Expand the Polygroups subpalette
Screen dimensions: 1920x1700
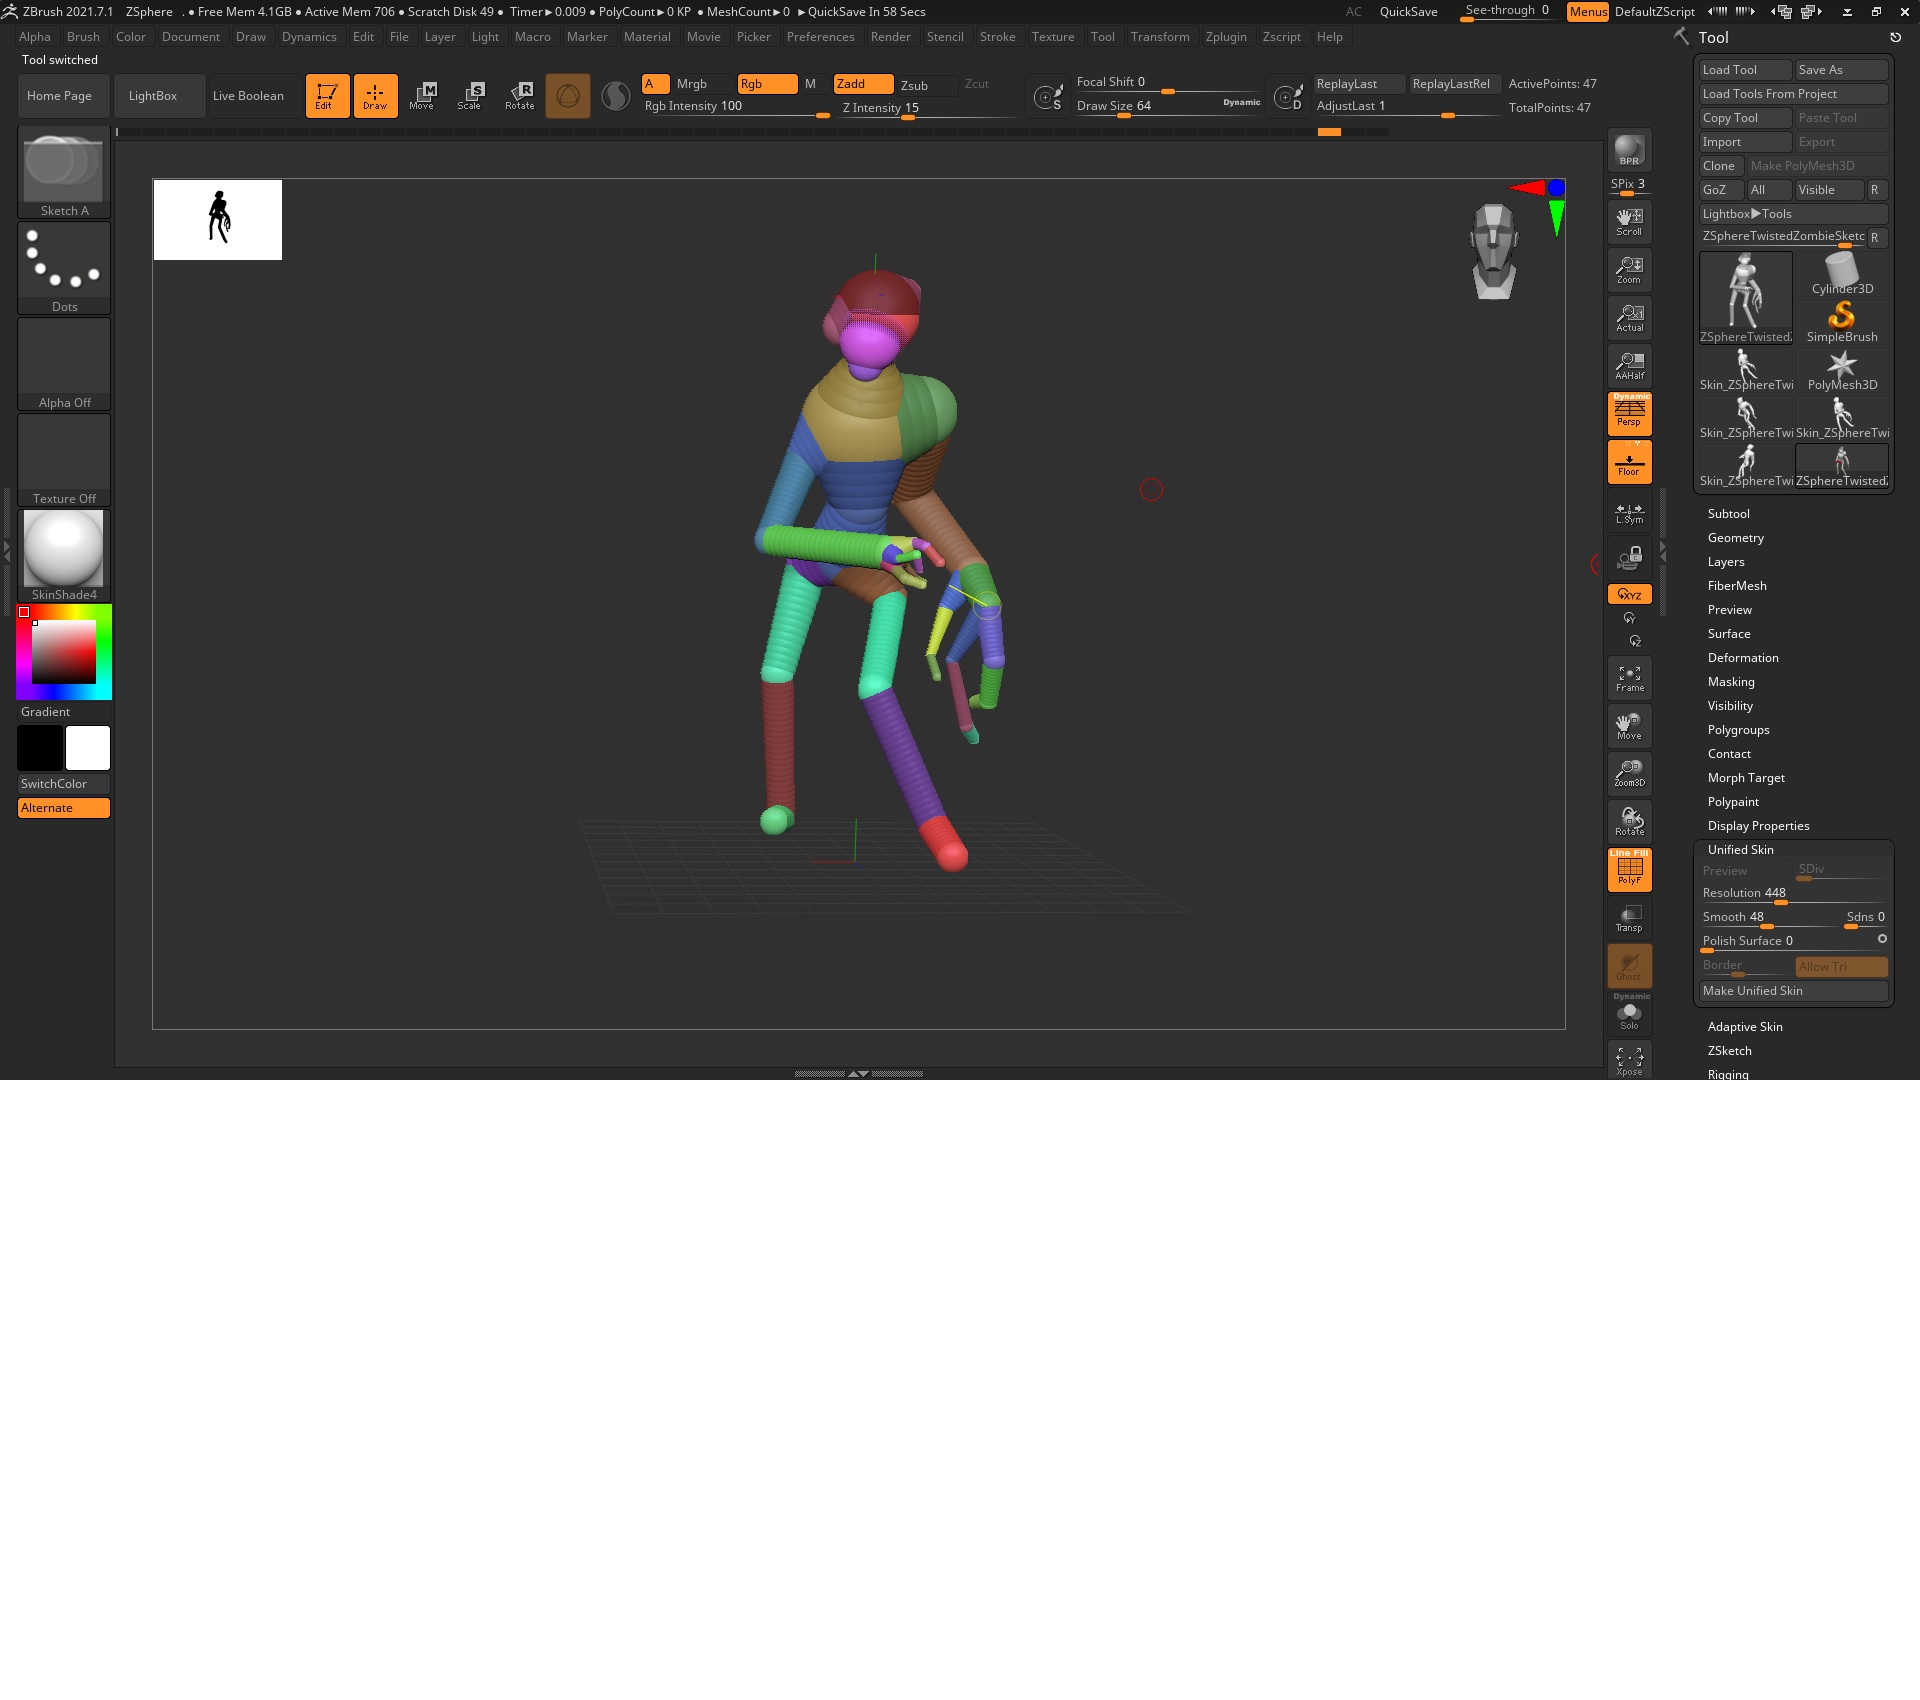tap(1738, 730)
